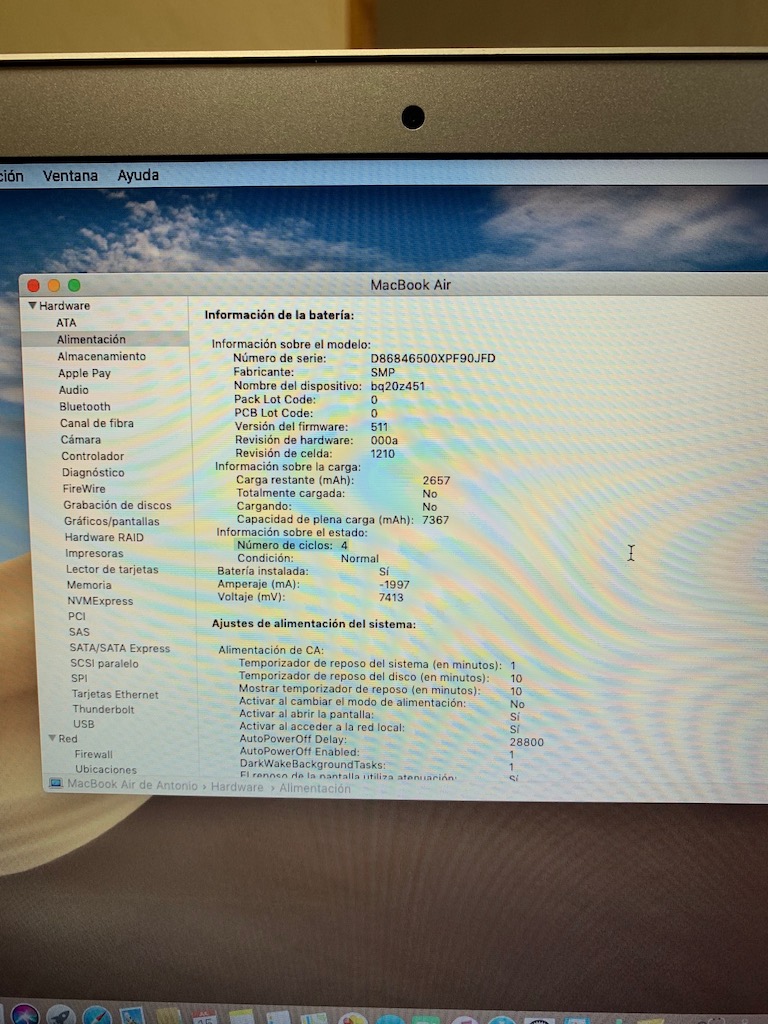Click the AutoPowerOff Delay value 28800
This screenshot has width=768, height=1024.
[526, 742]
